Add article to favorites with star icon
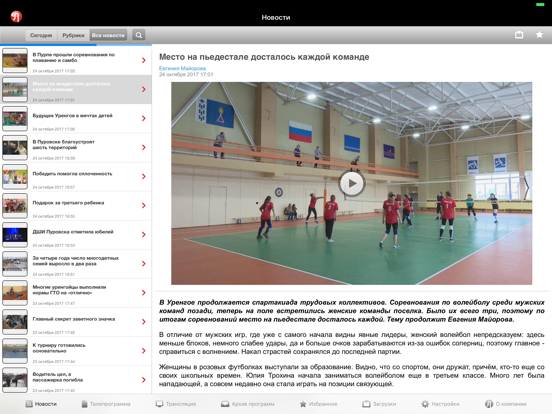The width and height of the screenshot is (552, 414). (x=539, y=34)
